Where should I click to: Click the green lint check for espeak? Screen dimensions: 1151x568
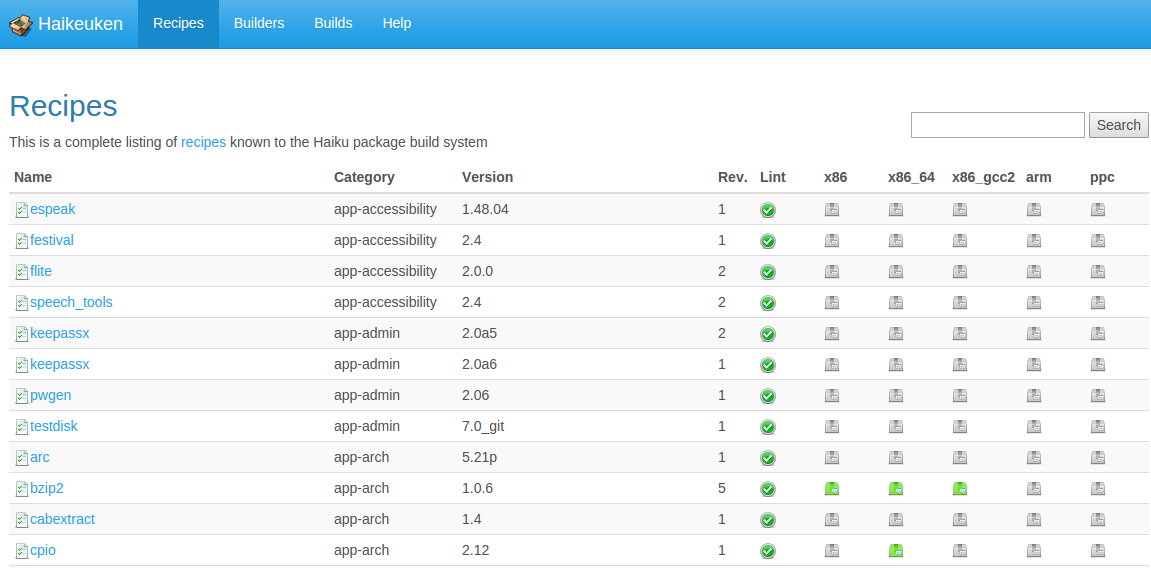768,211
